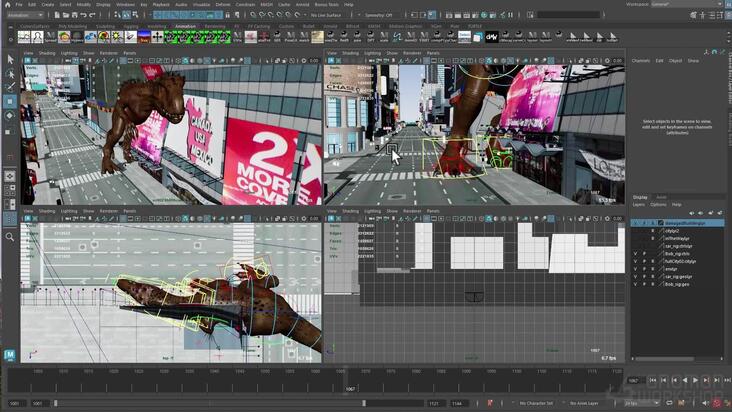The image size is (732, 412).
Task: Switch to the Display tab in layer editor
Action: 640,197
